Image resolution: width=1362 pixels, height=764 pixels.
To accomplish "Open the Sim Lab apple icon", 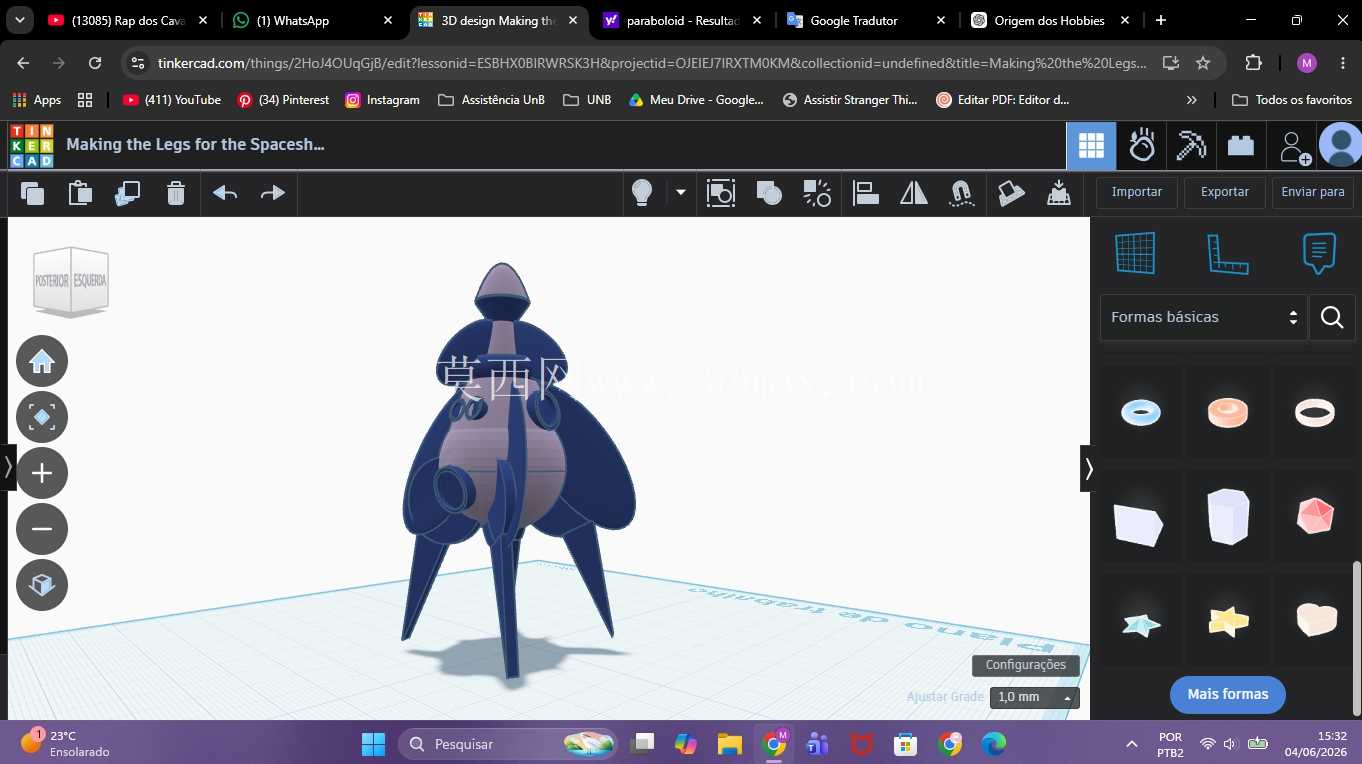I will (x=1142, y=146).
